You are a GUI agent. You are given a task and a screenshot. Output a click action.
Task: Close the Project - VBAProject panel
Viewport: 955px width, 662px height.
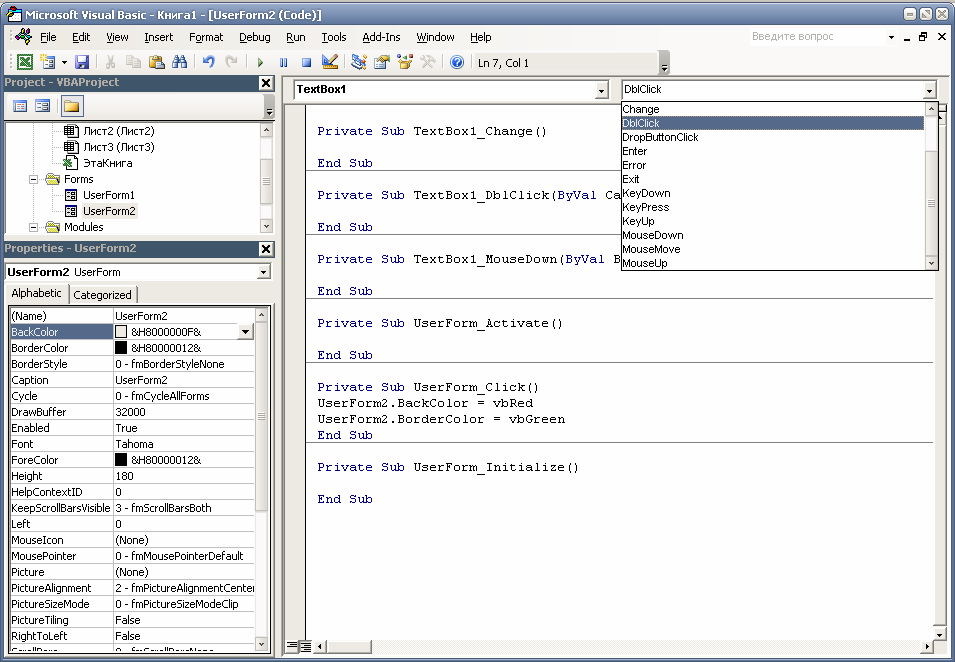(266, 83)
